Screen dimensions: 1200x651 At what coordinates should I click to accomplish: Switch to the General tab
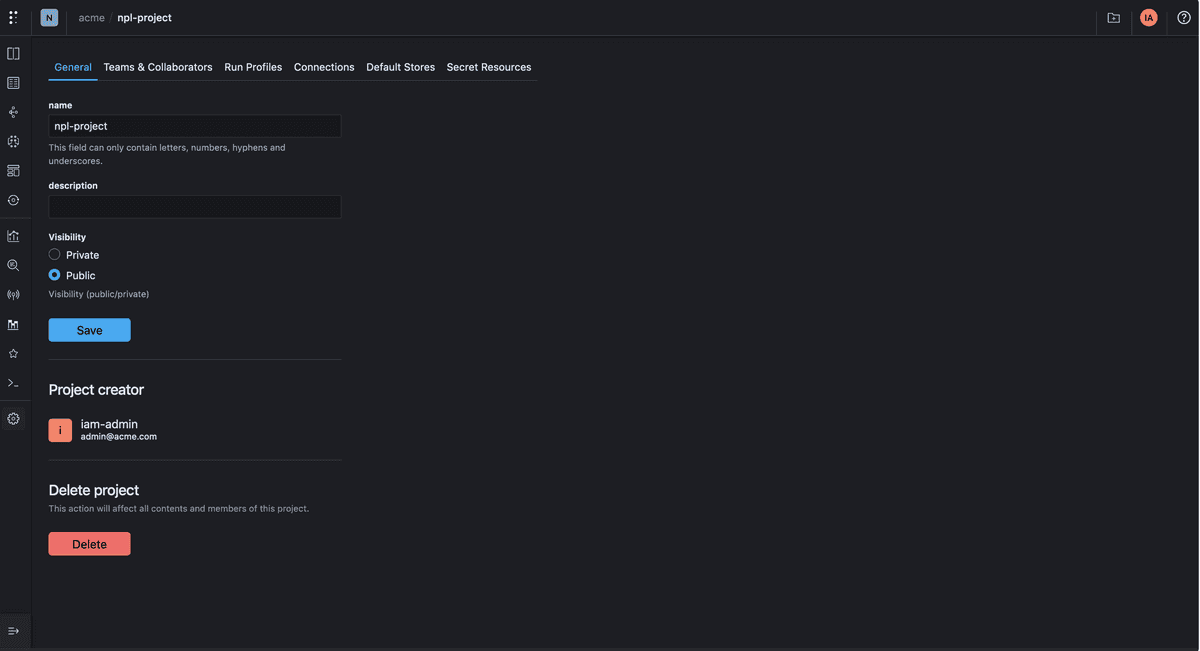click(73, 67)
